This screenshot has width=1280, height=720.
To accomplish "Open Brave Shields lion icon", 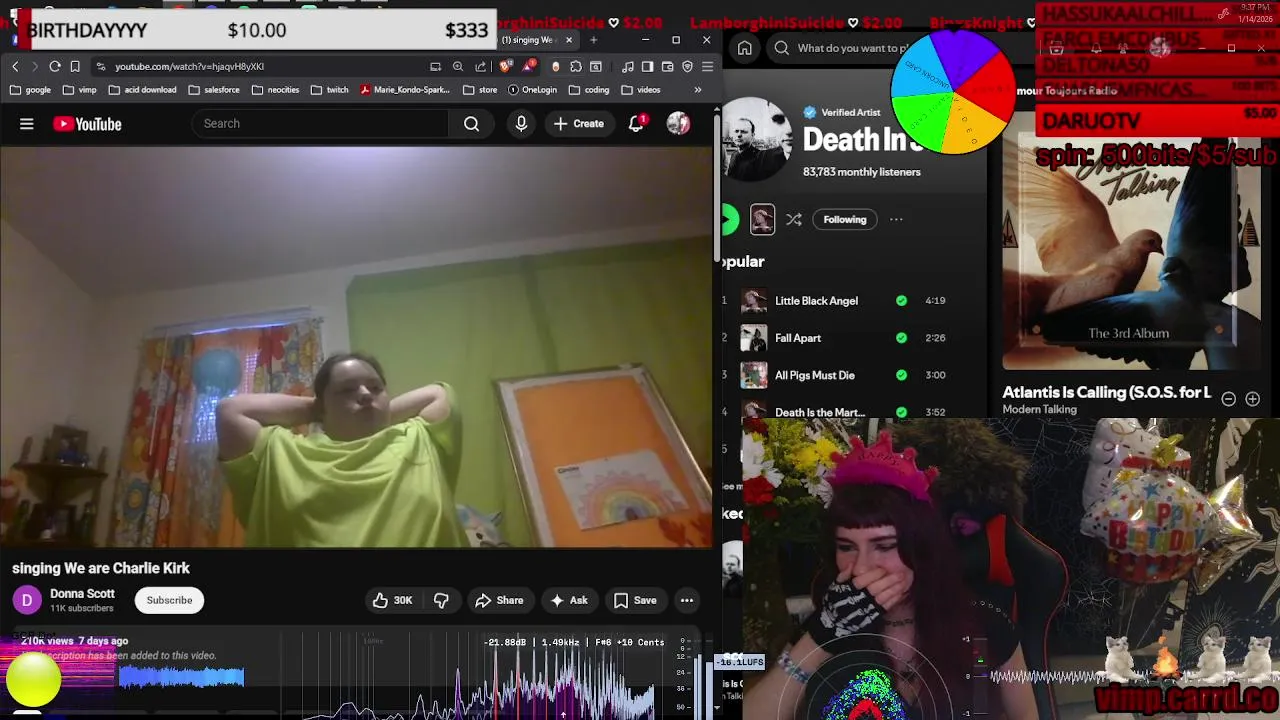I will tap(506, 66).
